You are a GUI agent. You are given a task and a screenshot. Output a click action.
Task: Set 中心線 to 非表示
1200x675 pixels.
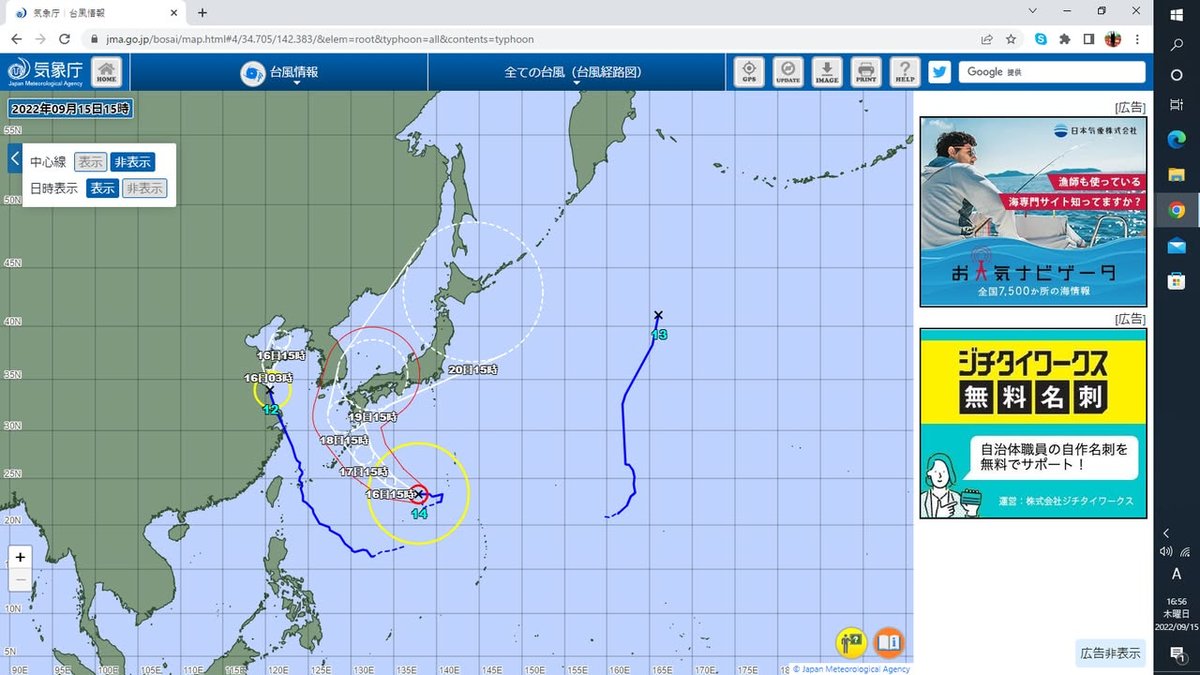[132, 162]
